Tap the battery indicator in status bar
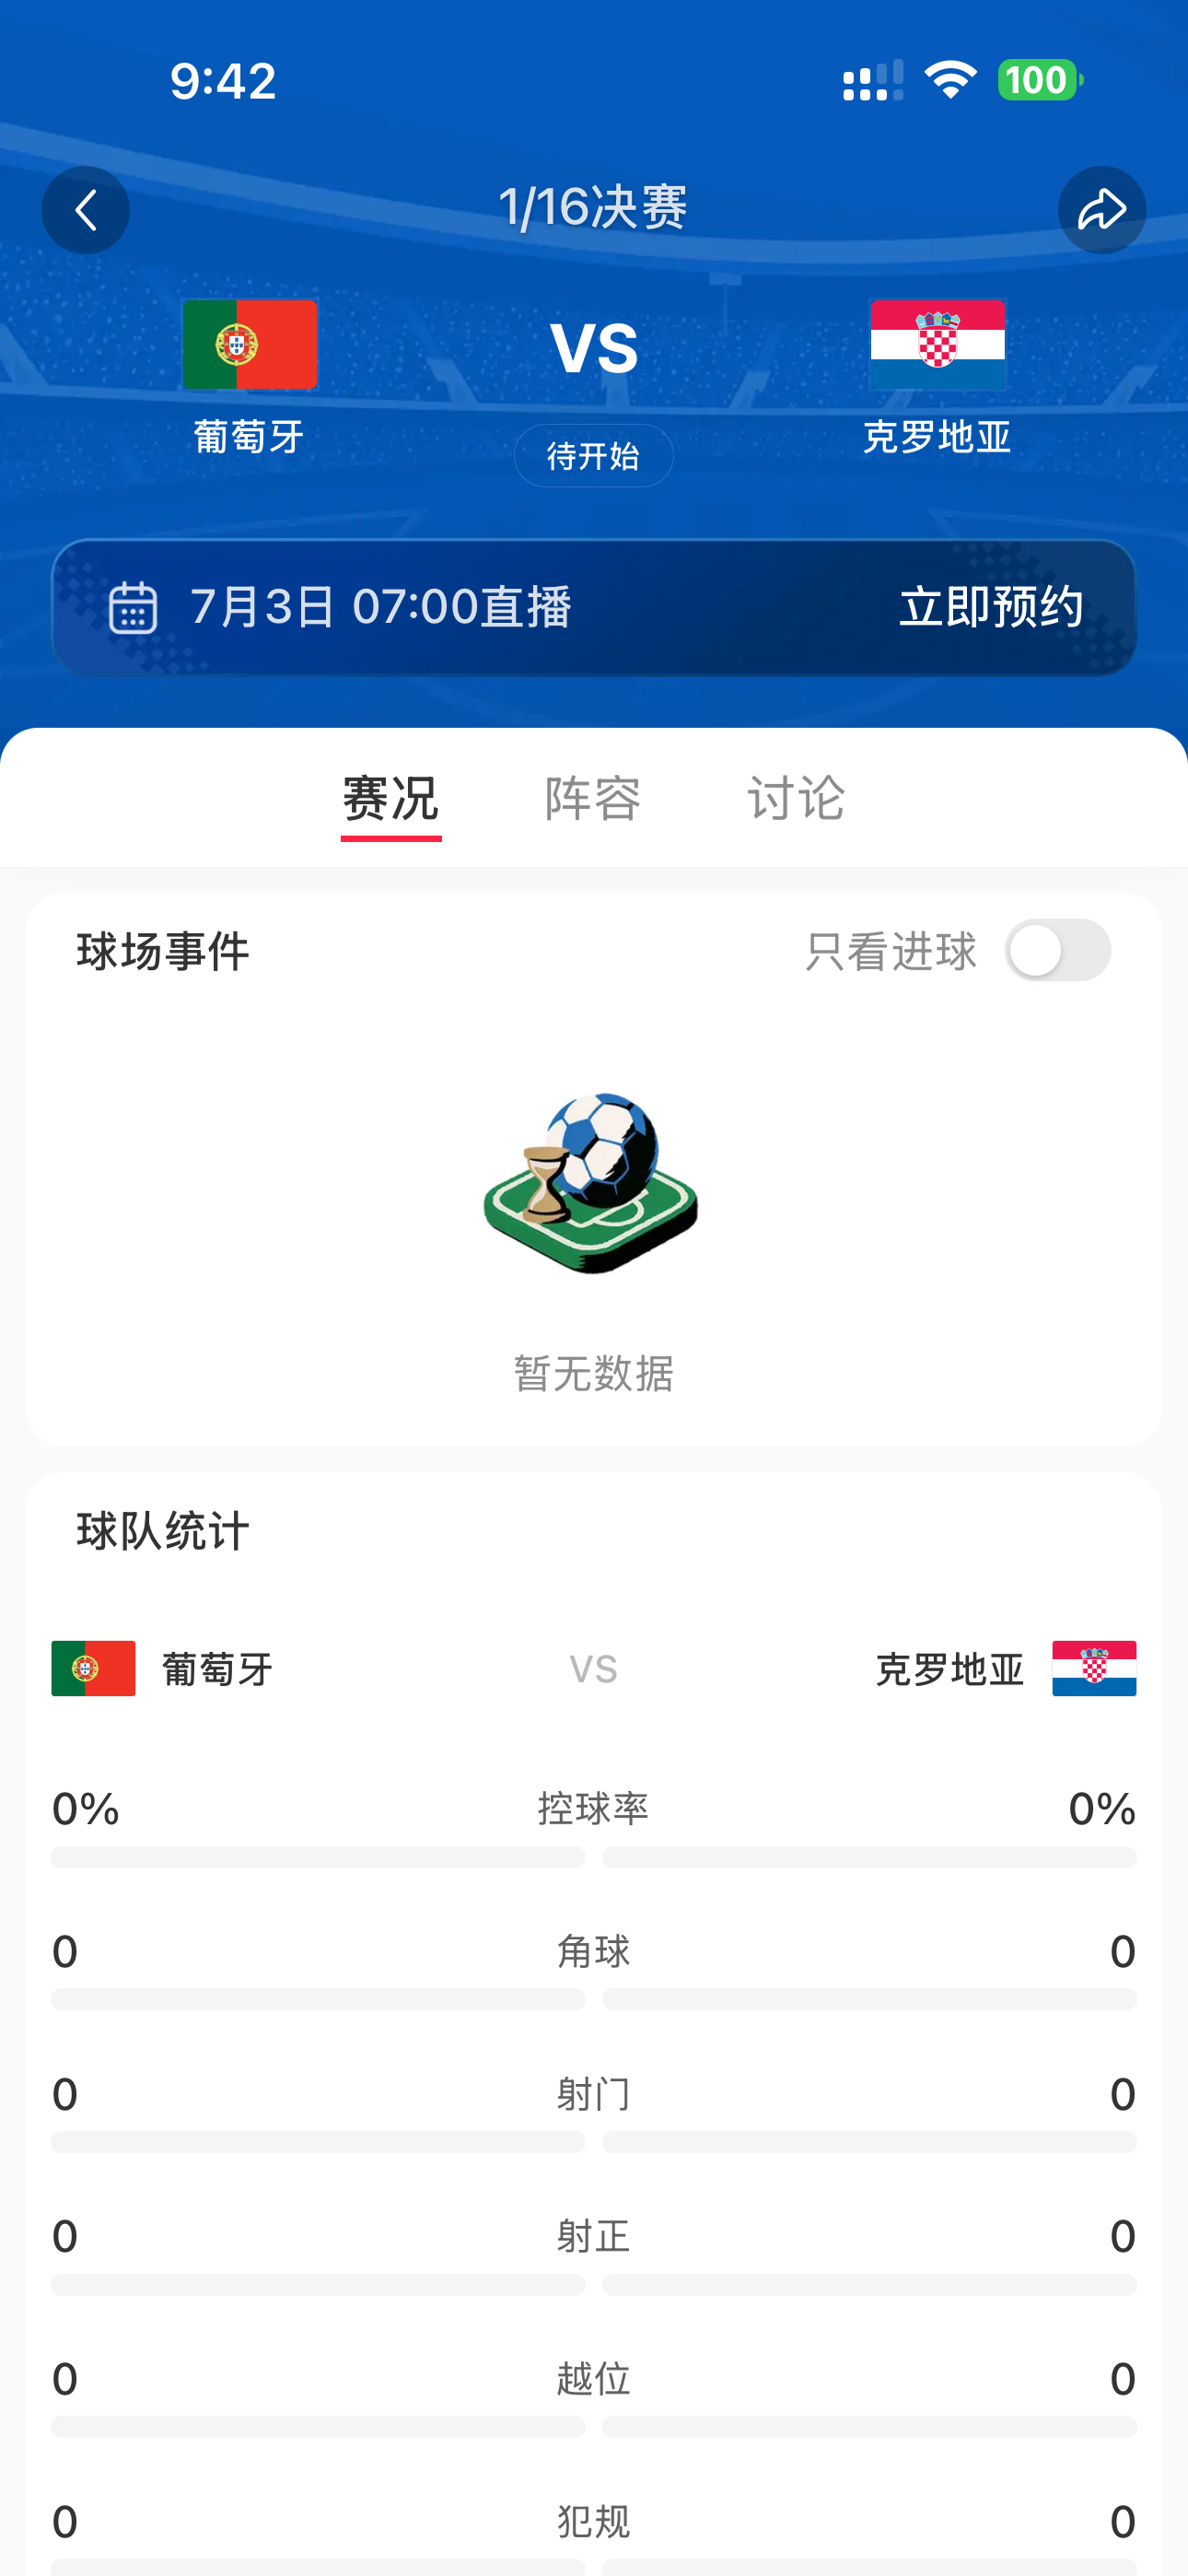The image size is (1188, 2576). pos(1040,80)
